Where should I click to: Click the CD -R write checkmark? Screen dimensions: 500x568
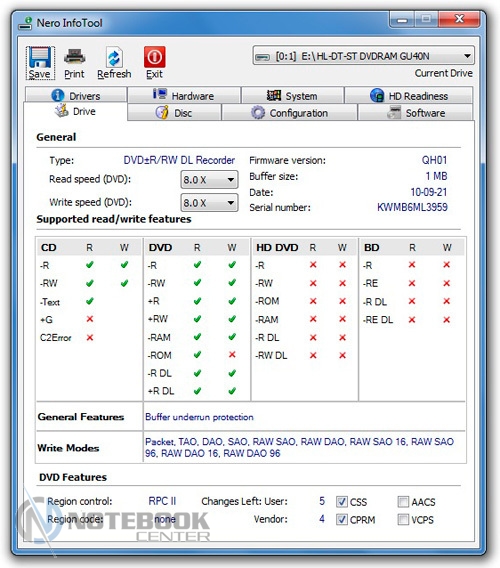[124, 265]
